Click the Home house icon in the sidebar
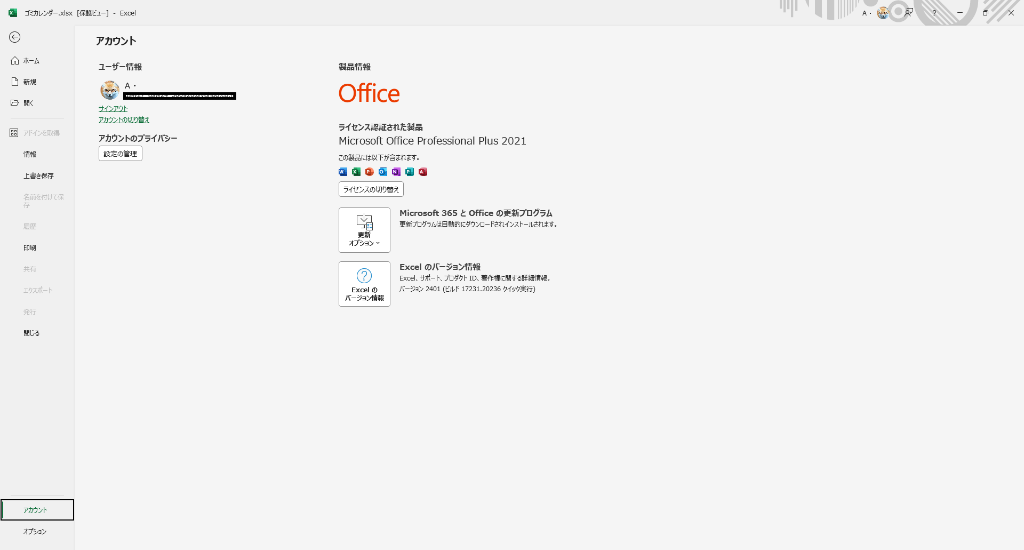 pos(14,61)
